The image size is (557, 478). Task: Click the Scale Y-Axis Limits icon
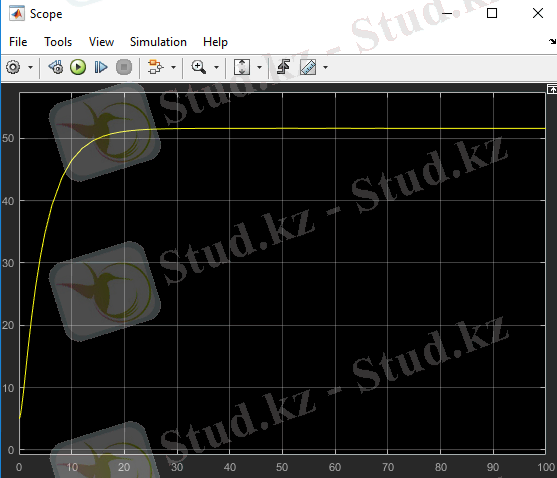[x=242, y=67]
